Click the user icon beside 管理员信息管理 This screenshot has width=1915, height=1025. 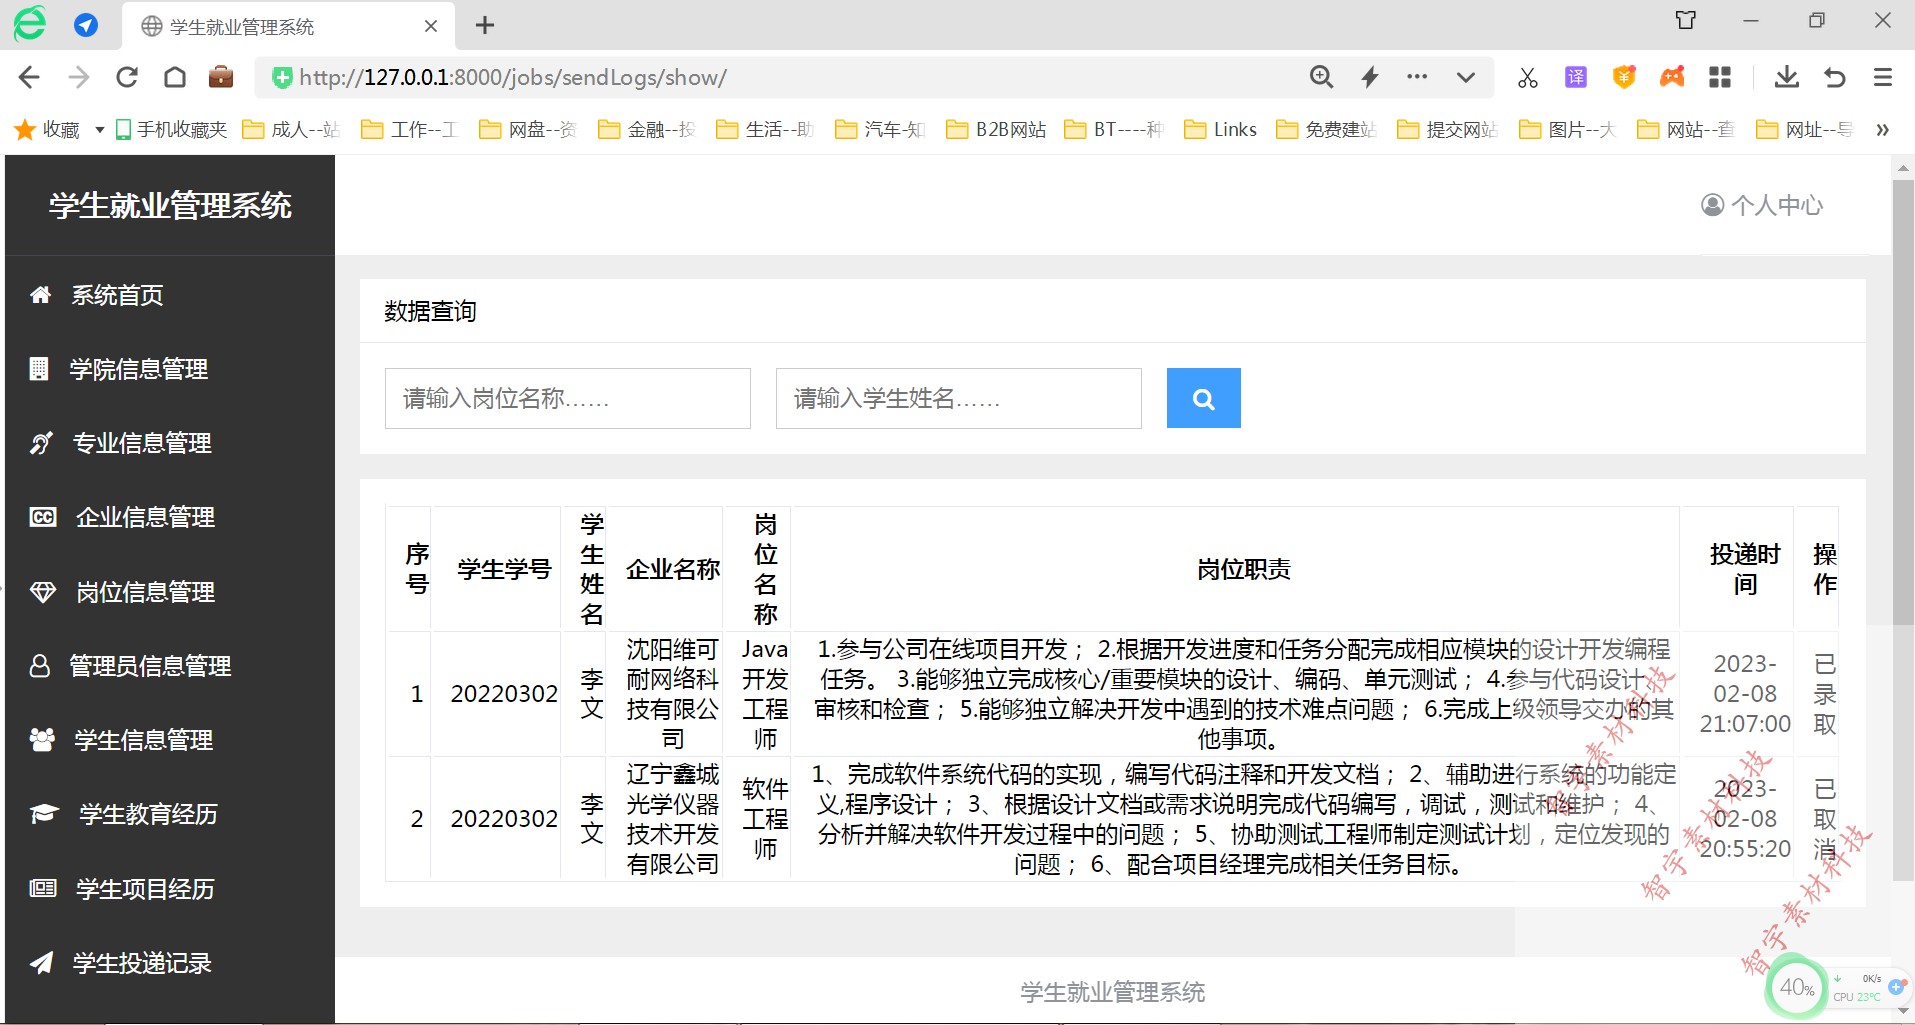point(40,666)
